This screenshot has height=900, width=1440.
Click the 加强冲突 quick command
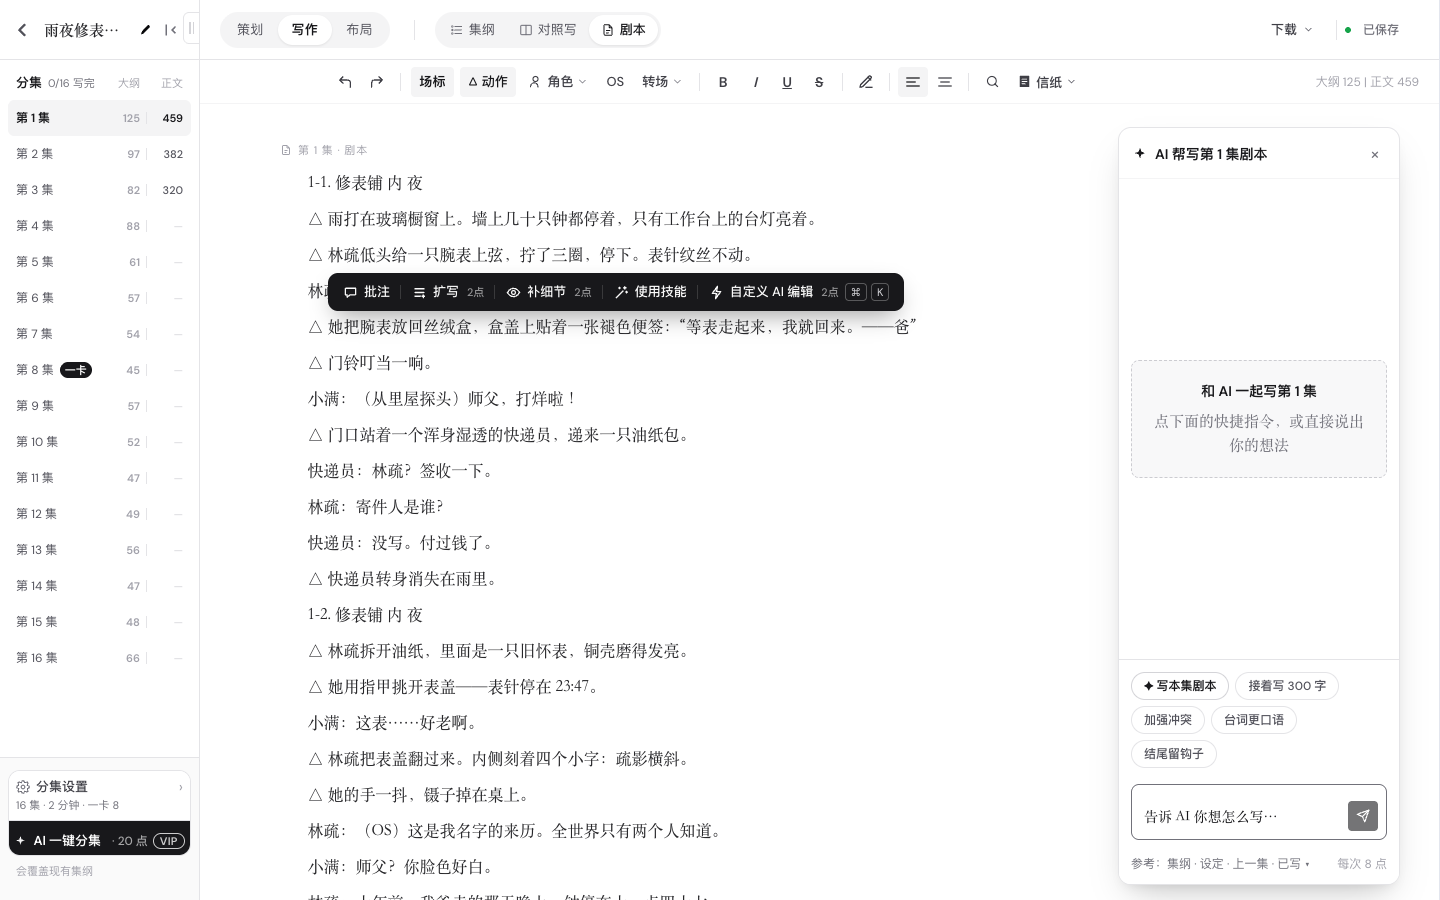pyautogui.click(x=1168, y=720)
